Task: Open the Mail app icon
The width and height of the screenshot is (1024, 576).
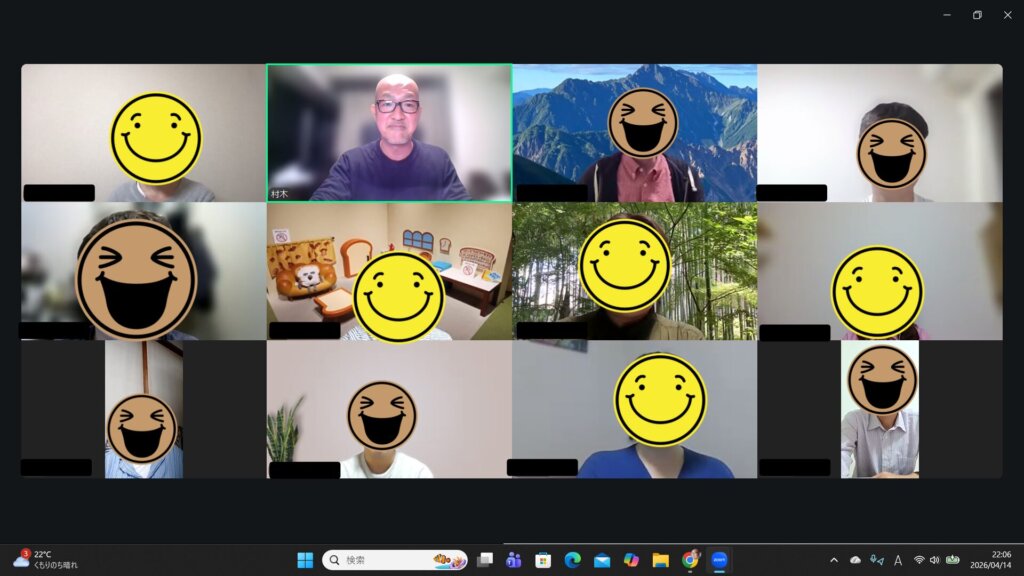Action: pyautogui.click(x=602, y=560)
